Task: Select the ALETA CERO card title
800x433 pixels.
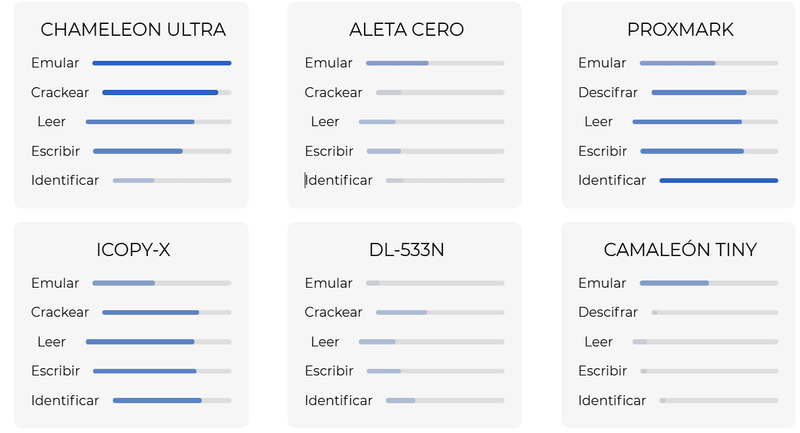Action: point(407,30)
